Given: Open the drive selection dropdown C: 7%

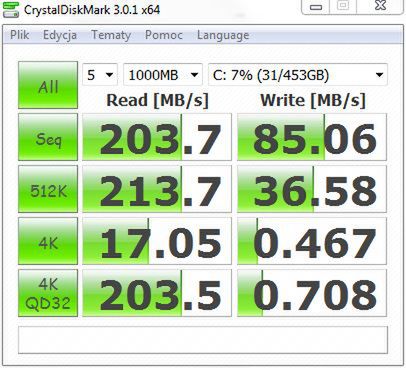Looking at the screenshot, I should tap(298, 74).
